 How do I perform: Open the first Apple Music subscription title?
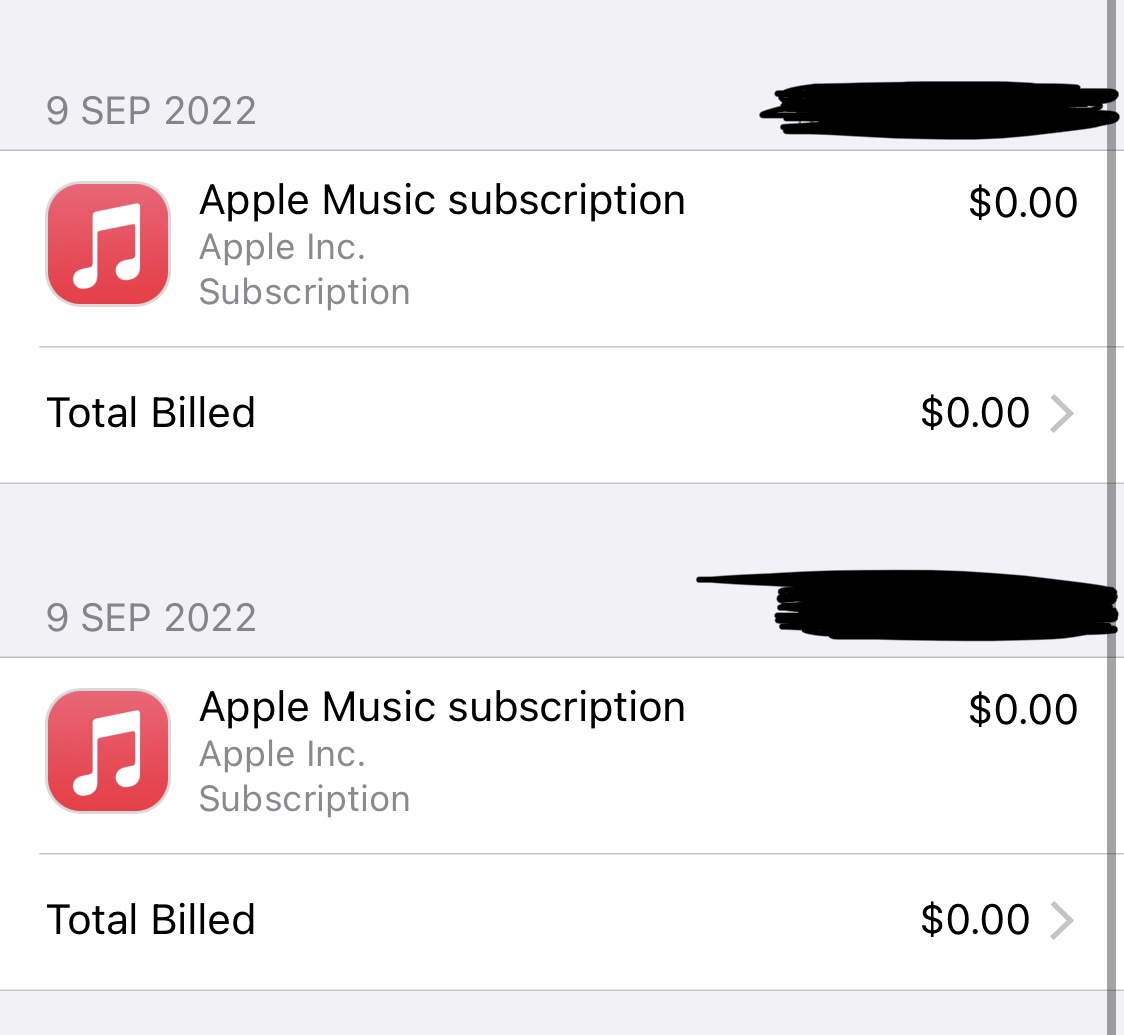[442, 201]
